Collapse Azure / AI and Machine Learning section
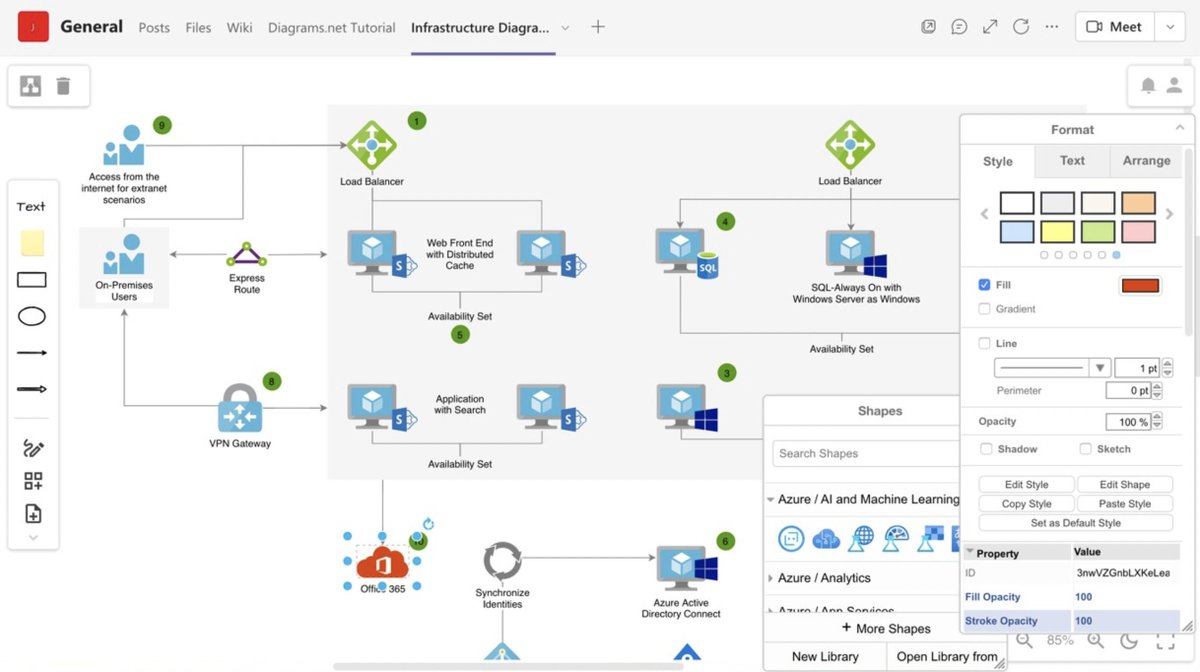 click(771, 499)
